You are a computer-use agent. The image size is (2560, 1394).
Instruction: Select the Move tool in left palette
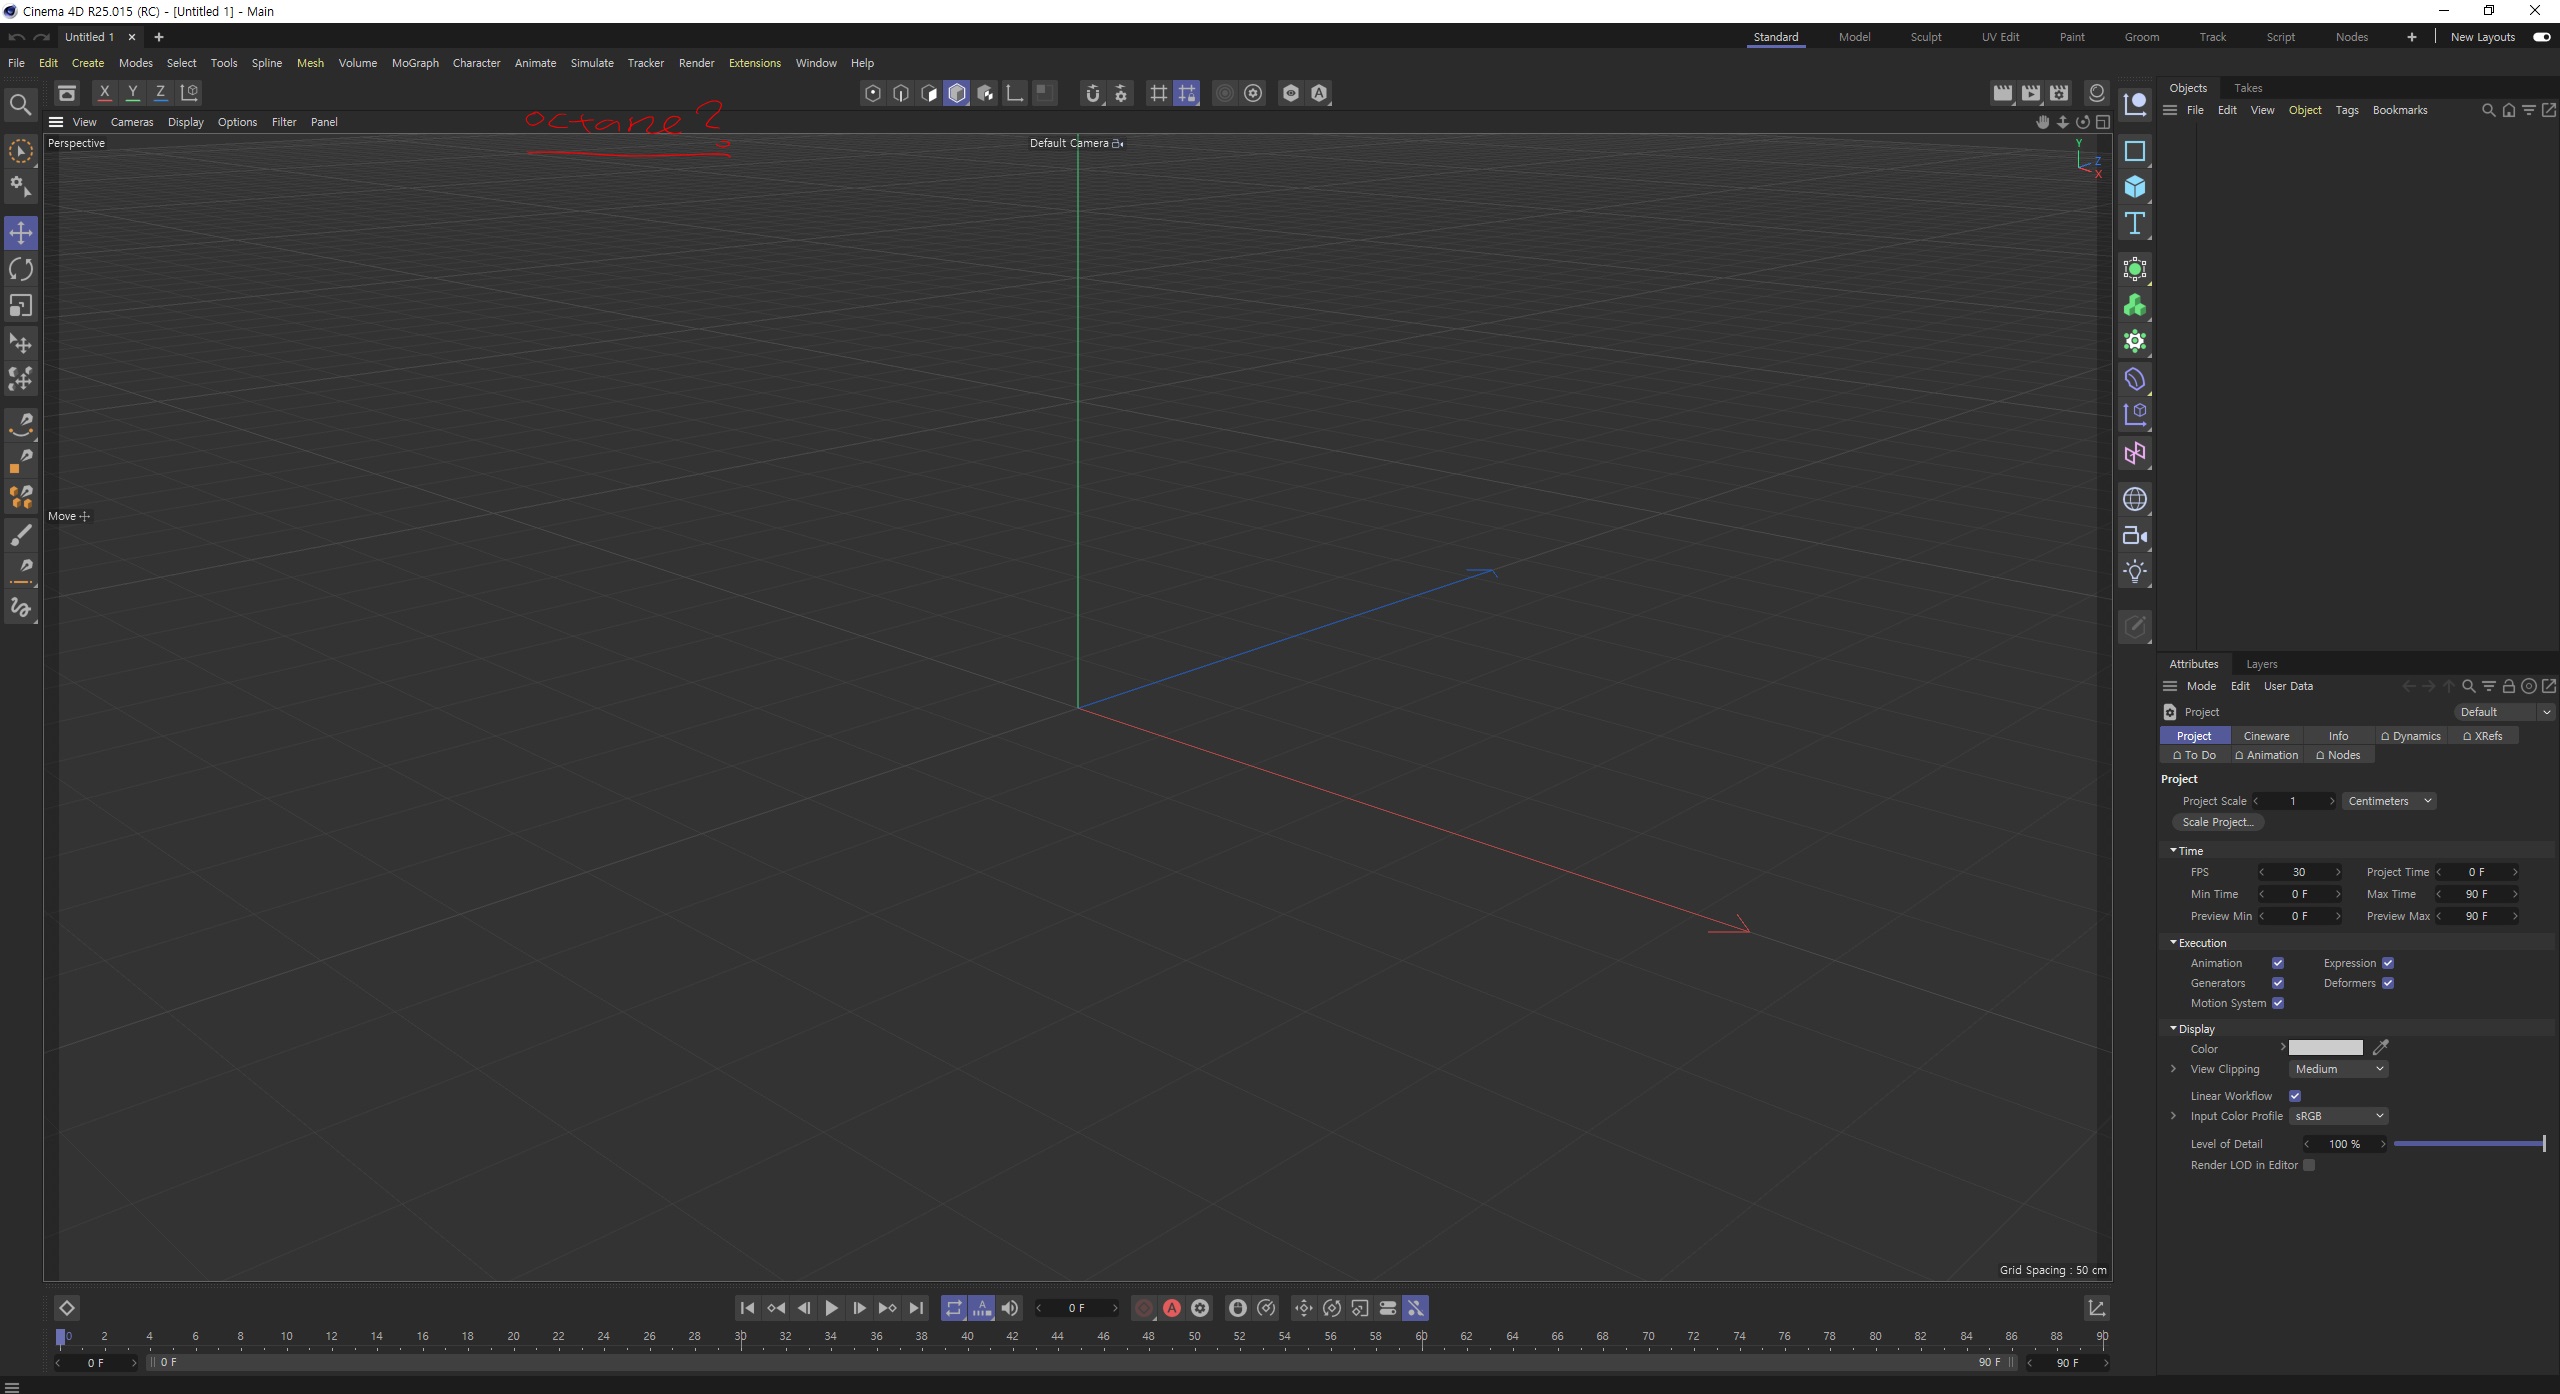pos(21,233)
